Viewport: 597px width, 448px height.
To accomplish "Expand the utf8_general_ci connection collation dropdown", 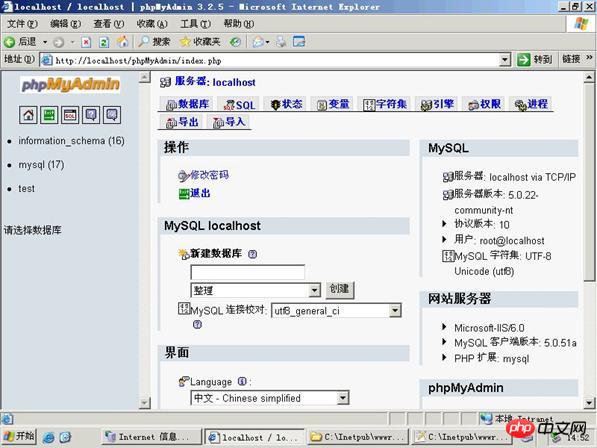I will (395, 311).
